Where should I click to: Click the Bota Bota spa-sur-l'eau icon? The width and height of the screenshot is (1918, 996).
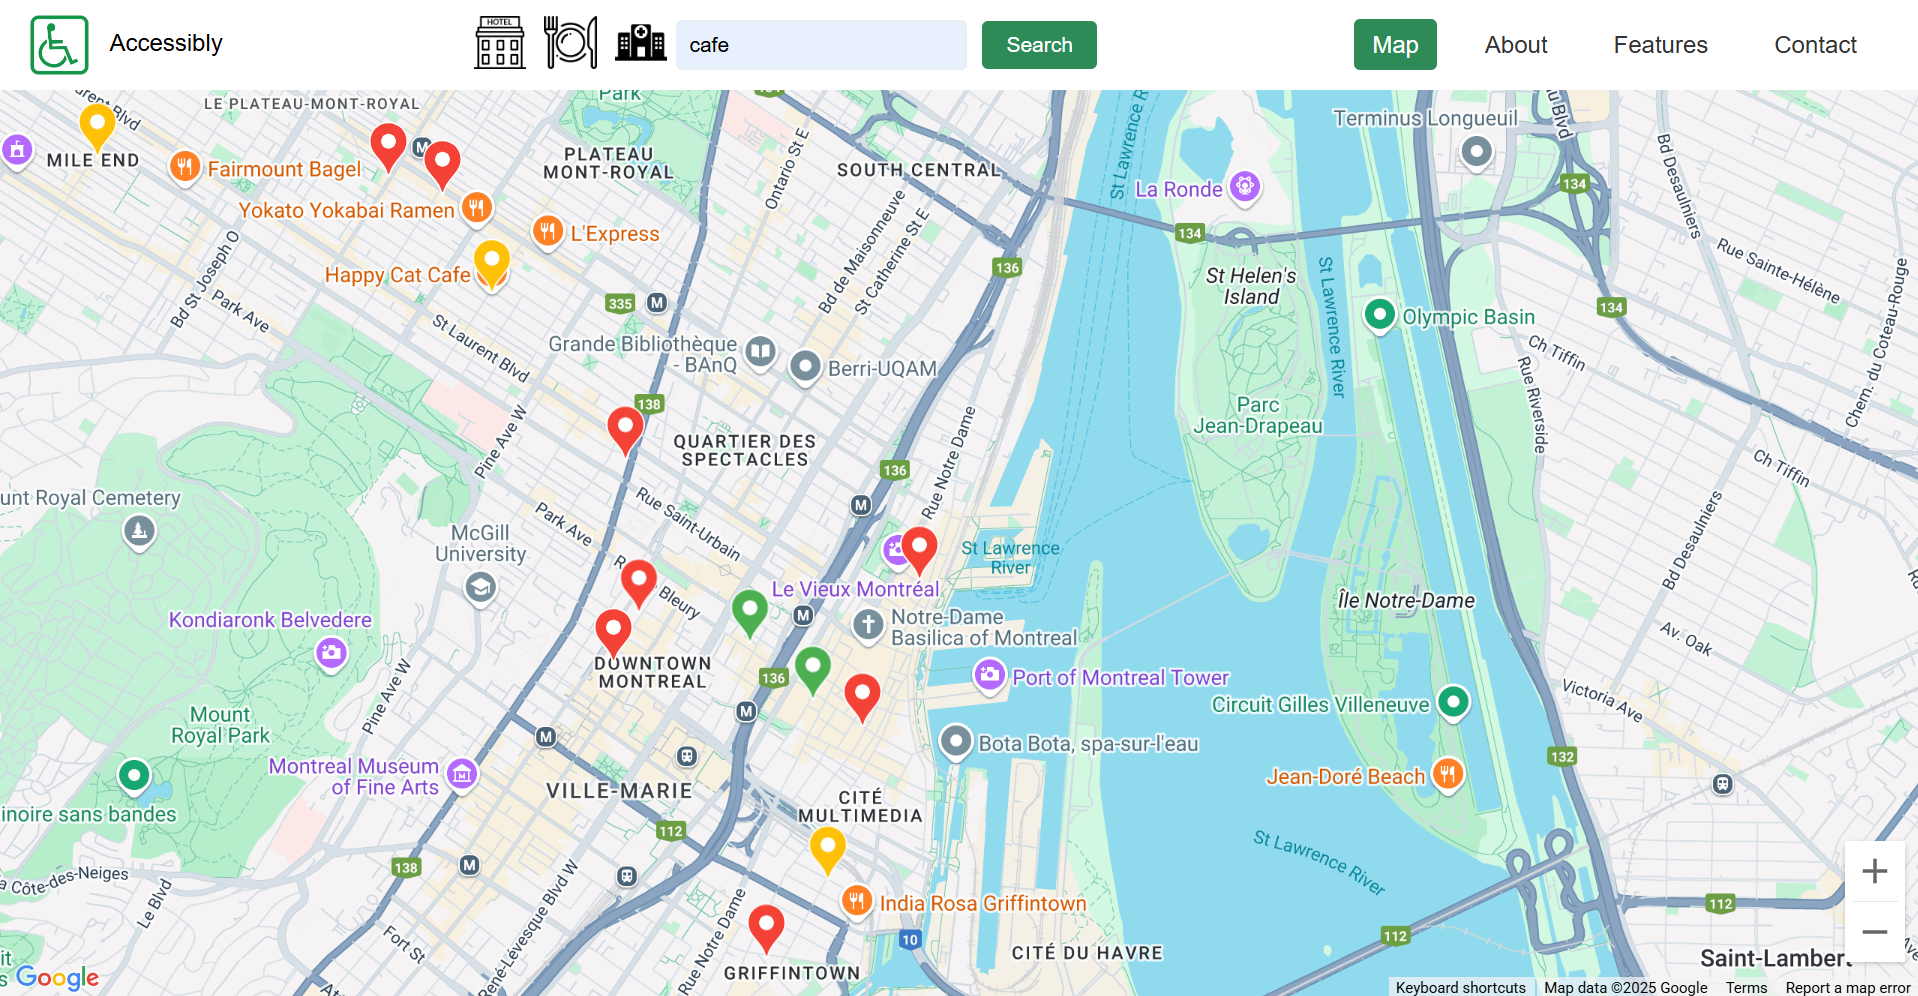click(x=956, y=742)
